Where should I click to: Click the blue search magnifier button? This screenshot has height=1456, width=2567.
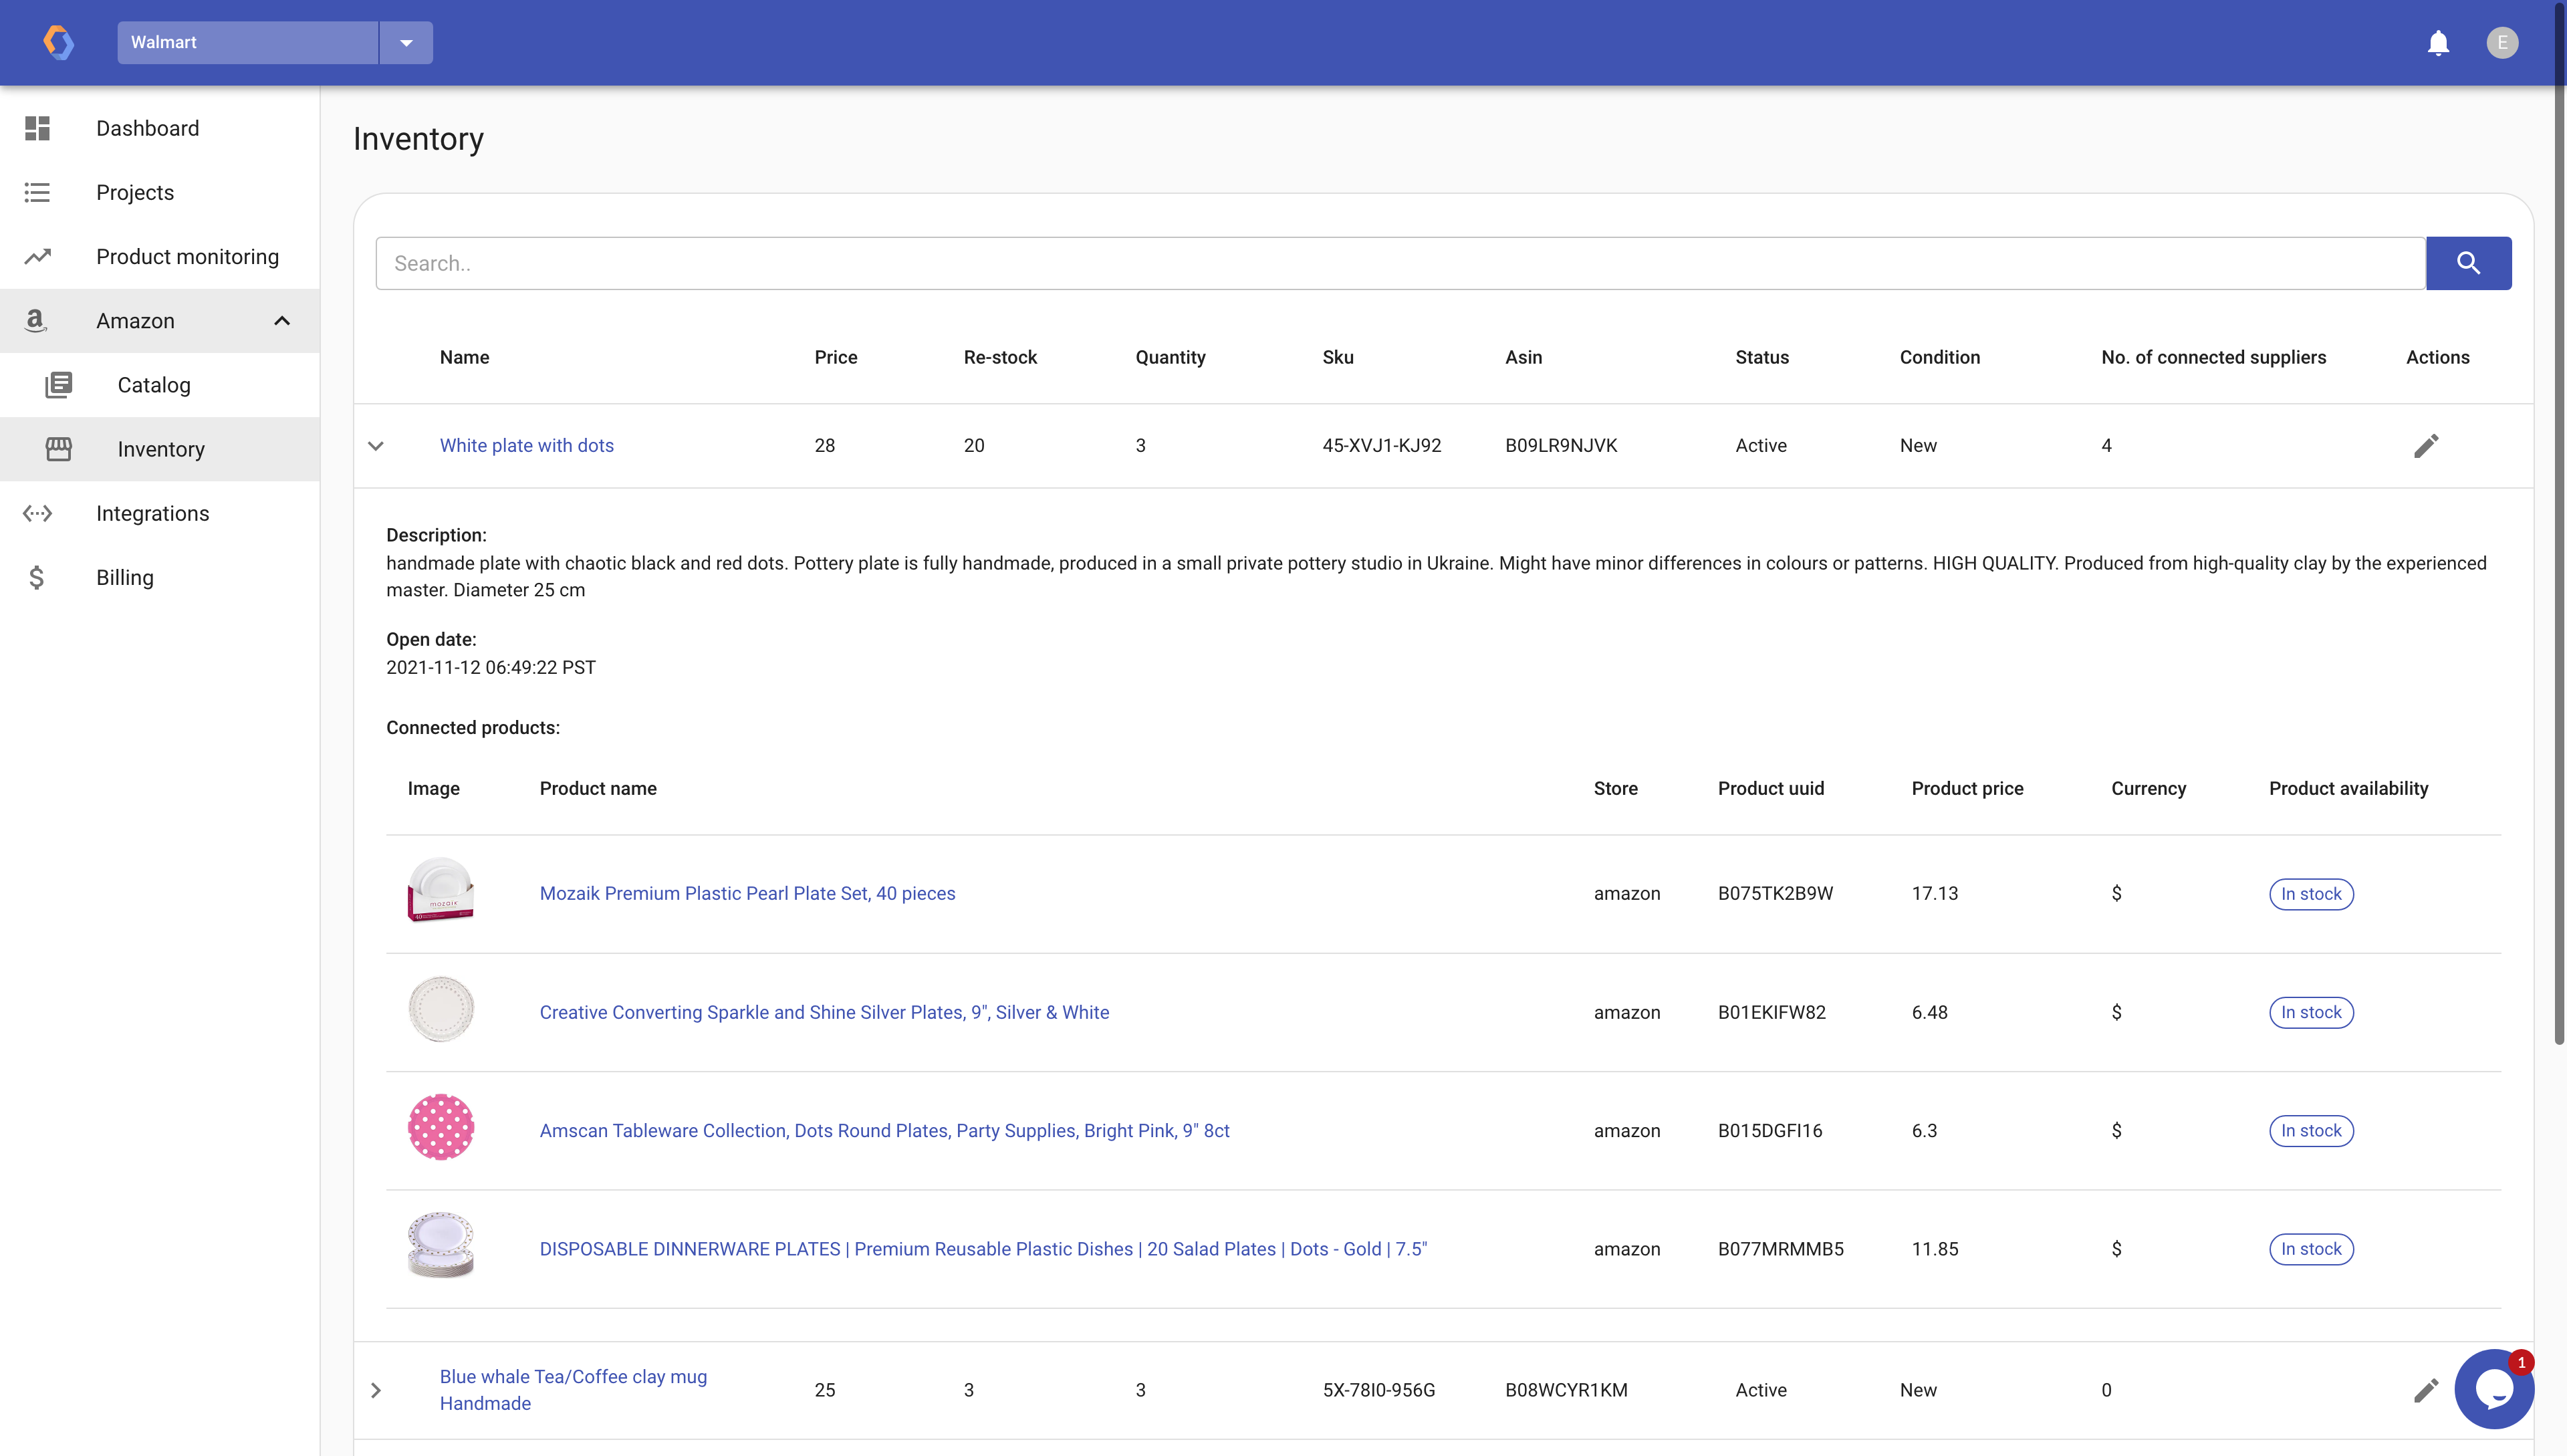tap(2468, 263)
